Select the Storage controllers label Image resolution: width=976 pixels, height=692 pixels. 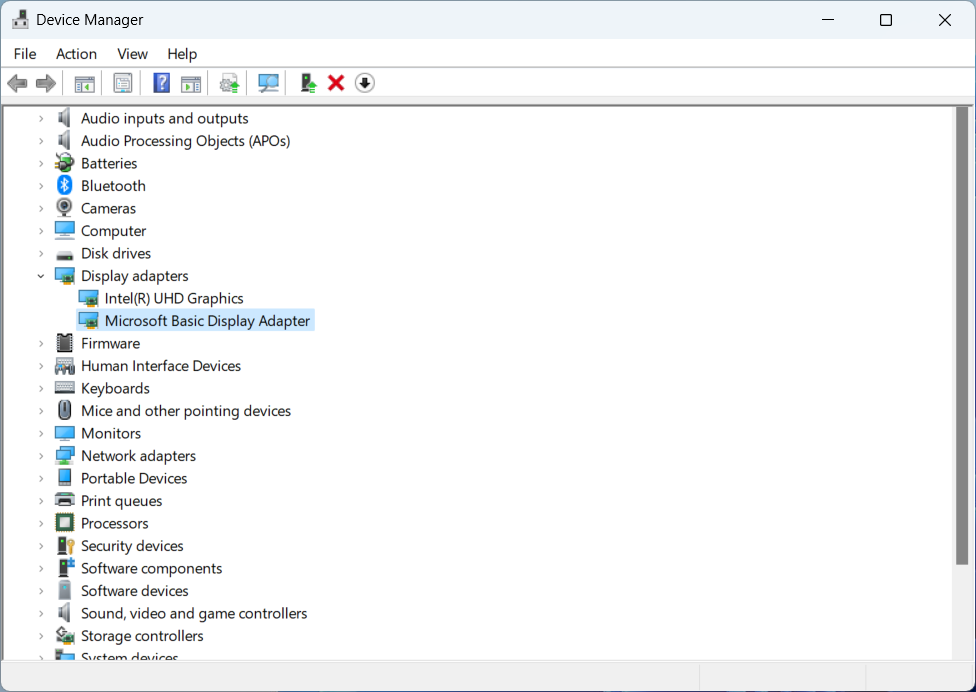click(142, 635)
